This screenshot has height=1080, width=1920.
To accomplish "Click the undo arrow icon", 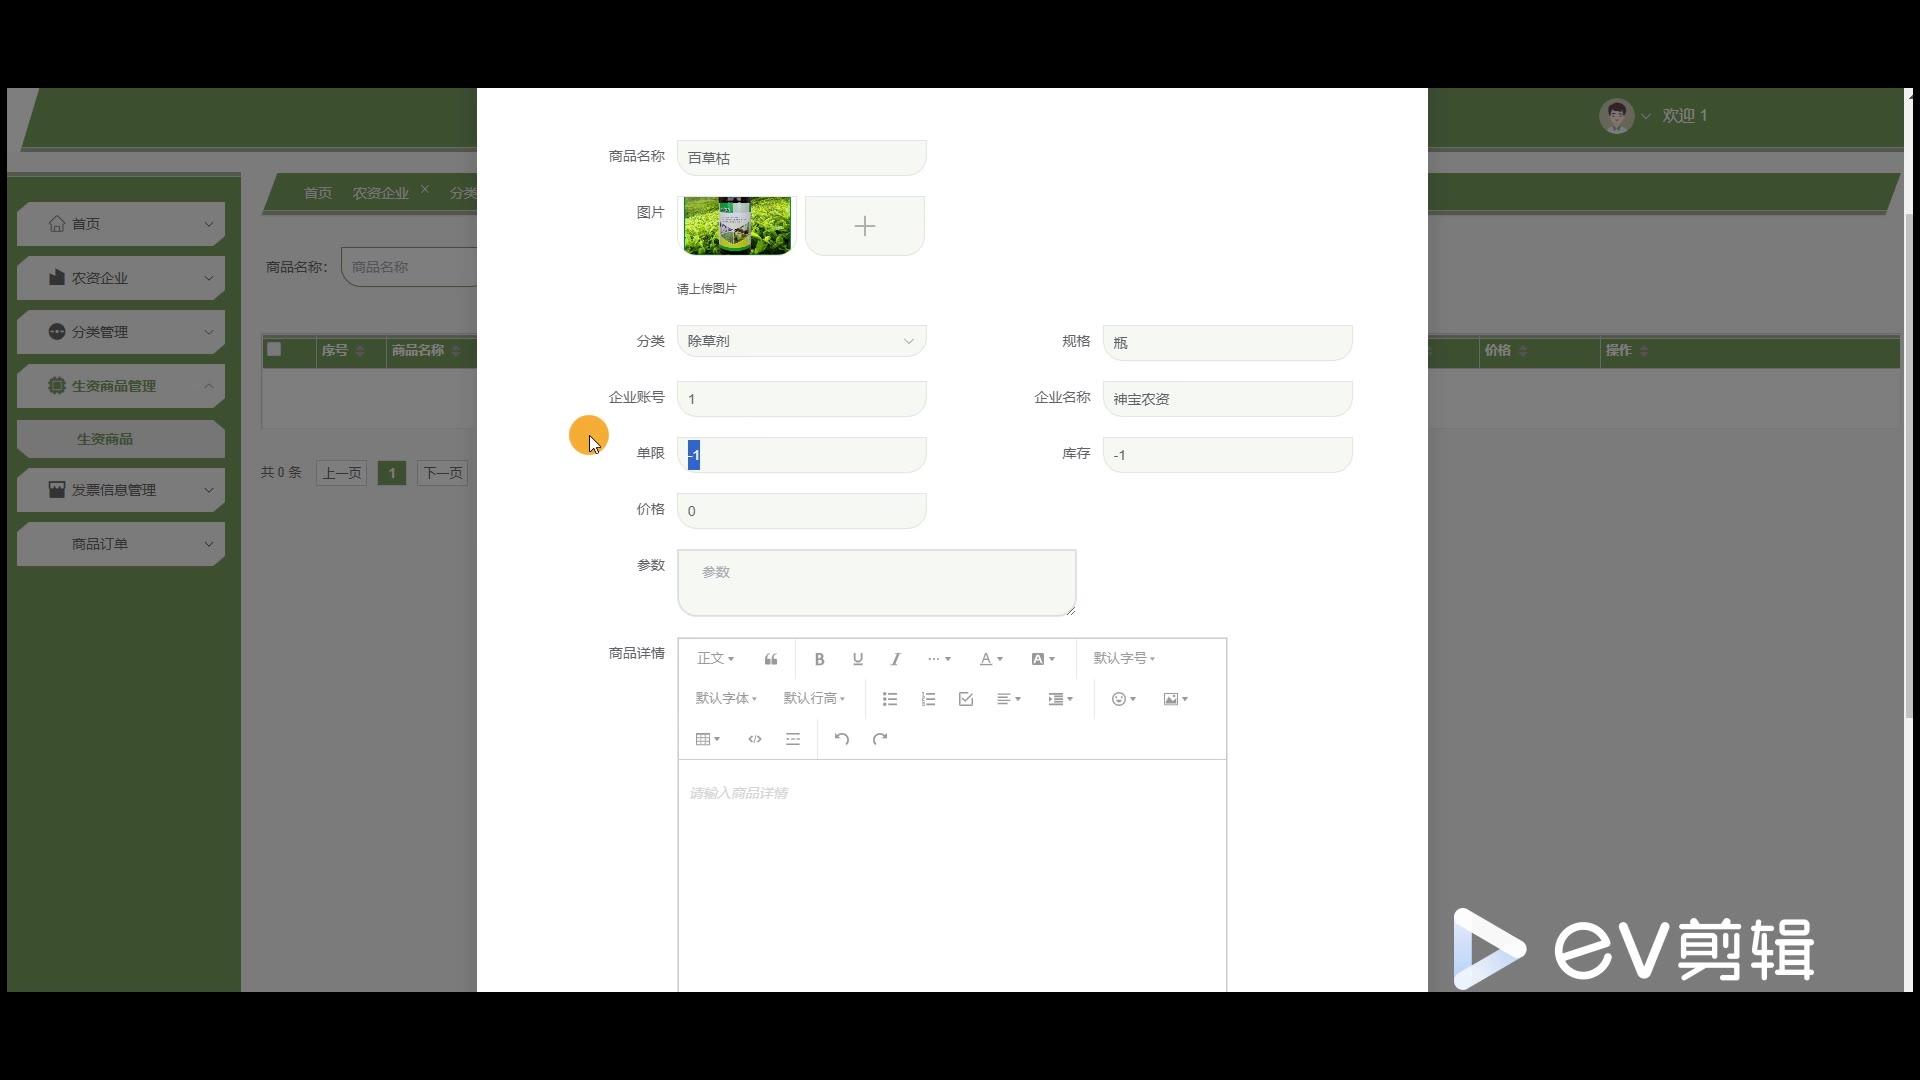I will pyautogui.click(x=842, y=739).
